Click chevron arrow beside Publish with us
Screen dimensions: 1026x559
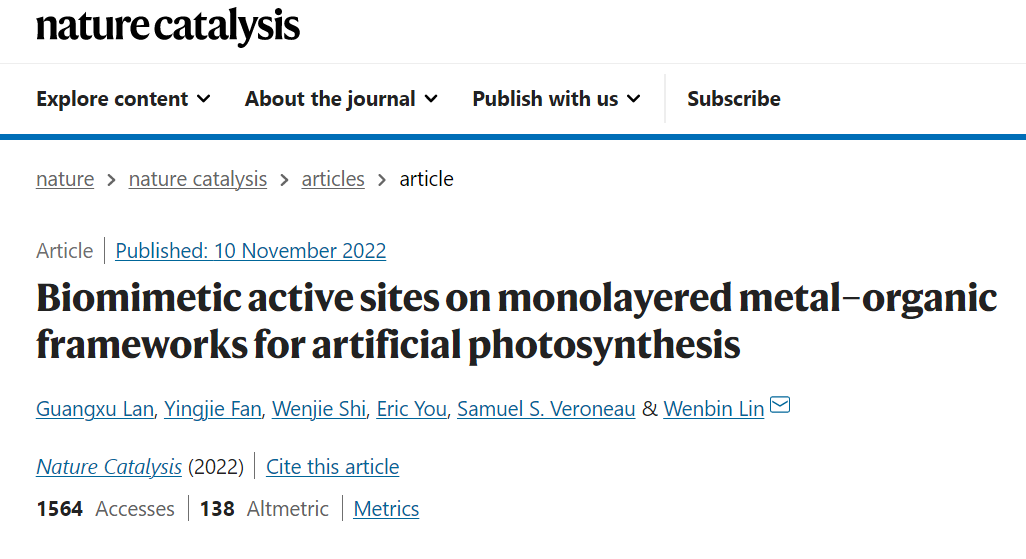[x=633, y=99]
